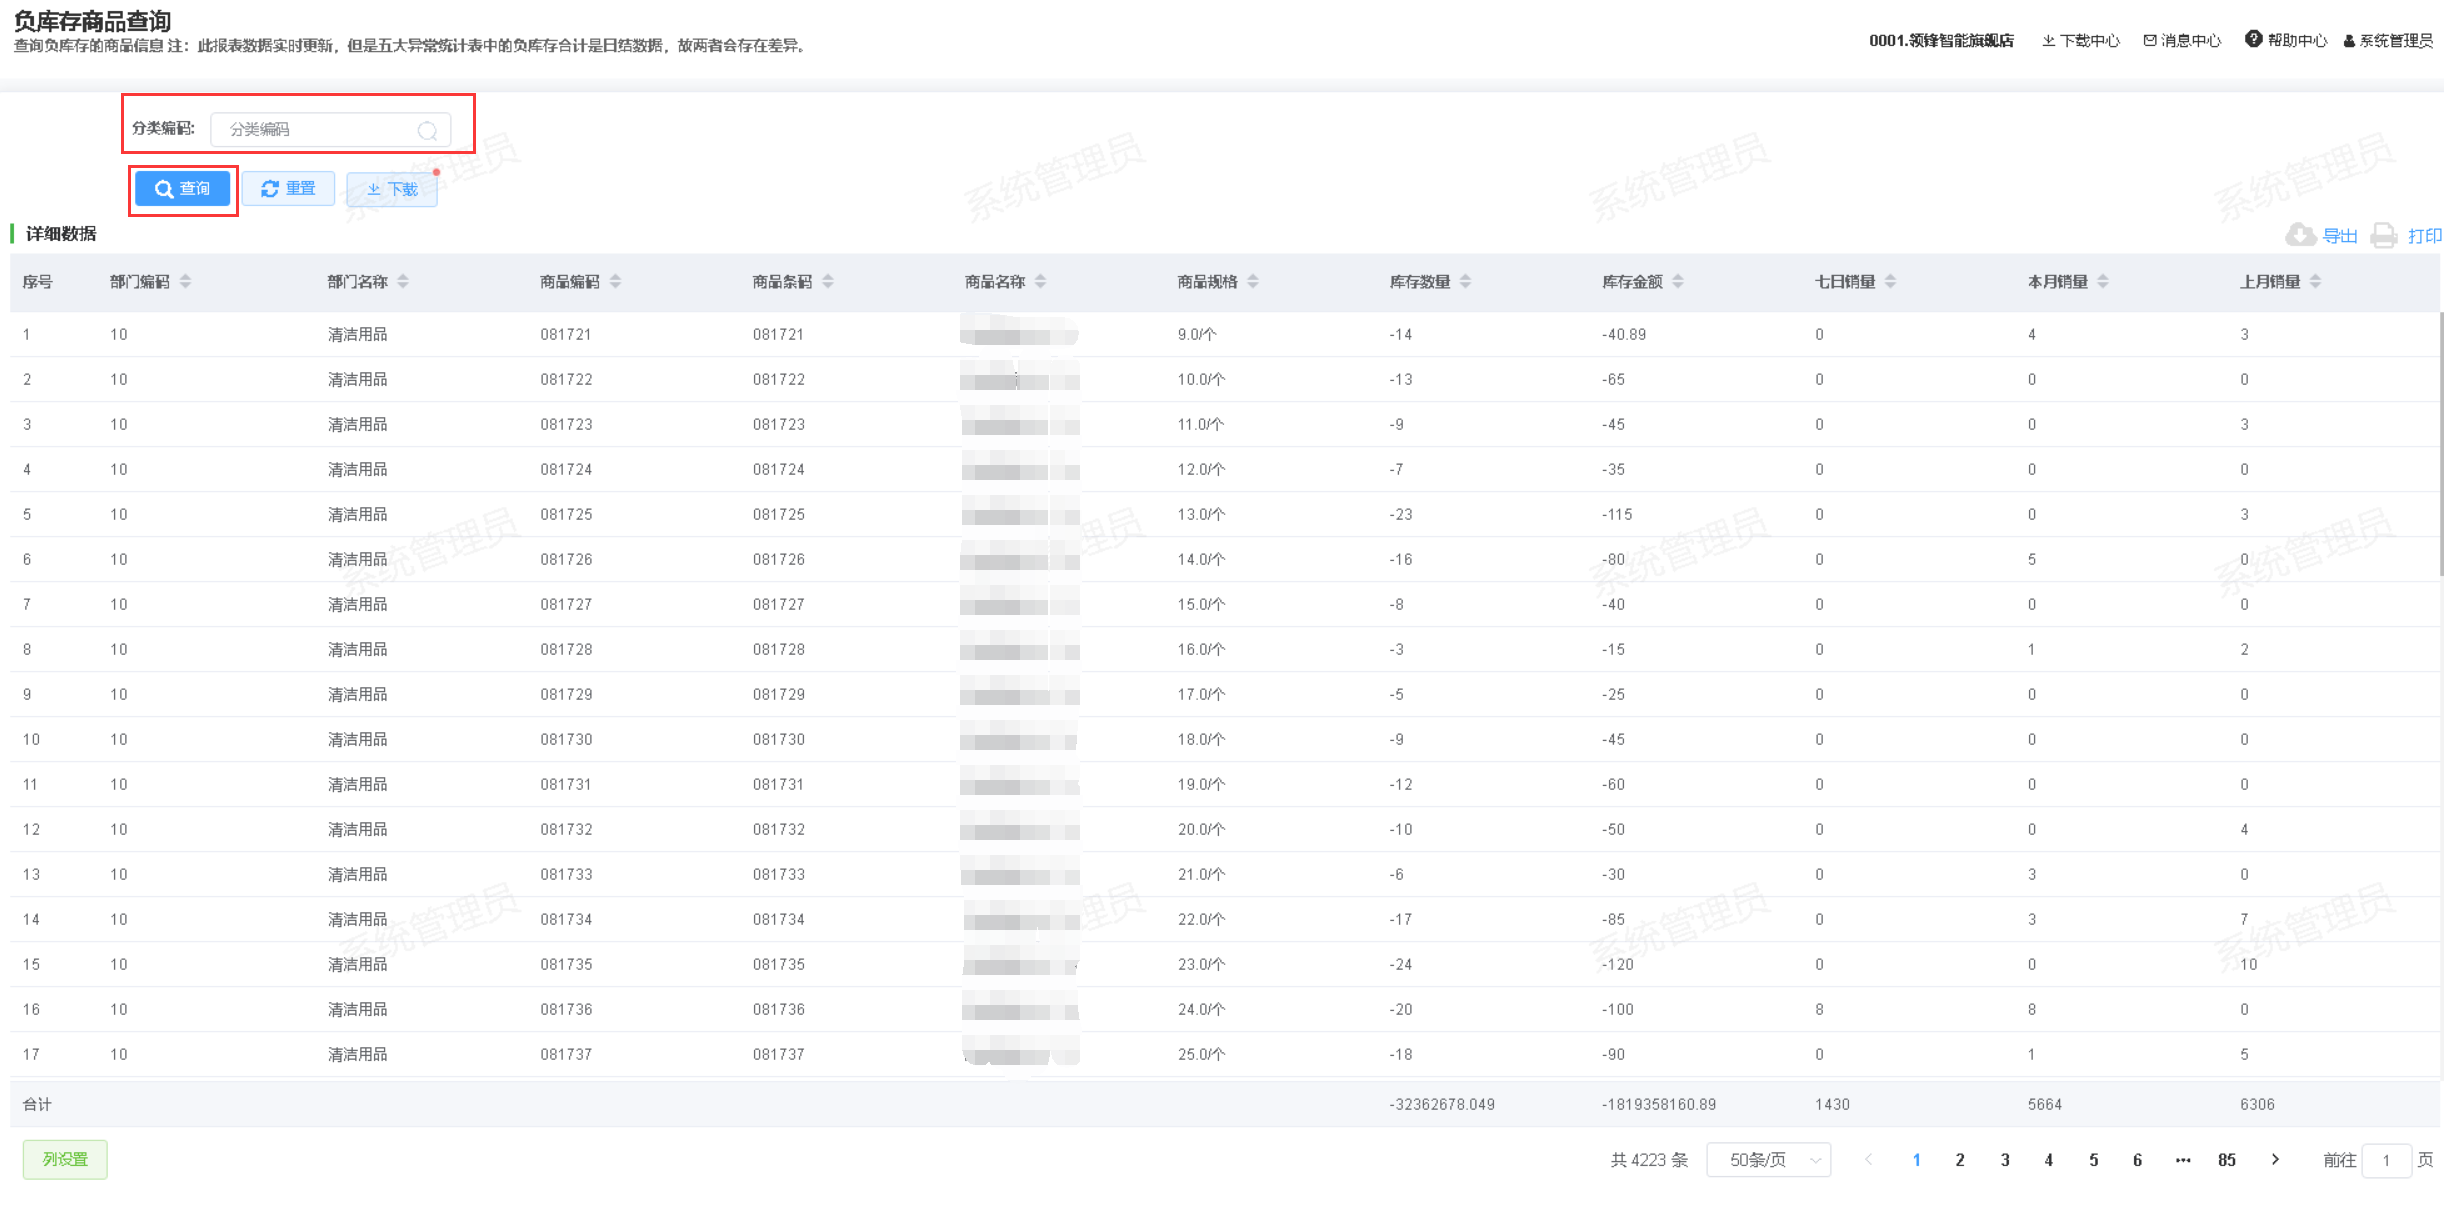The height and width of the screenshot is (1208, 2444).
Task: Sort by 库存数量 column
Action: [x=1465, y=282]
